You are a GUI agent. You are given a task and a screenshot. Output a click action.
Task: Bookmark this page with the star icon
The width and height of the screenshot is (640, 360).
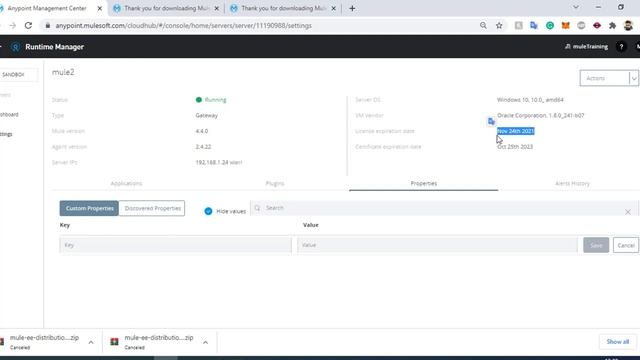click(x=499, y=25)
